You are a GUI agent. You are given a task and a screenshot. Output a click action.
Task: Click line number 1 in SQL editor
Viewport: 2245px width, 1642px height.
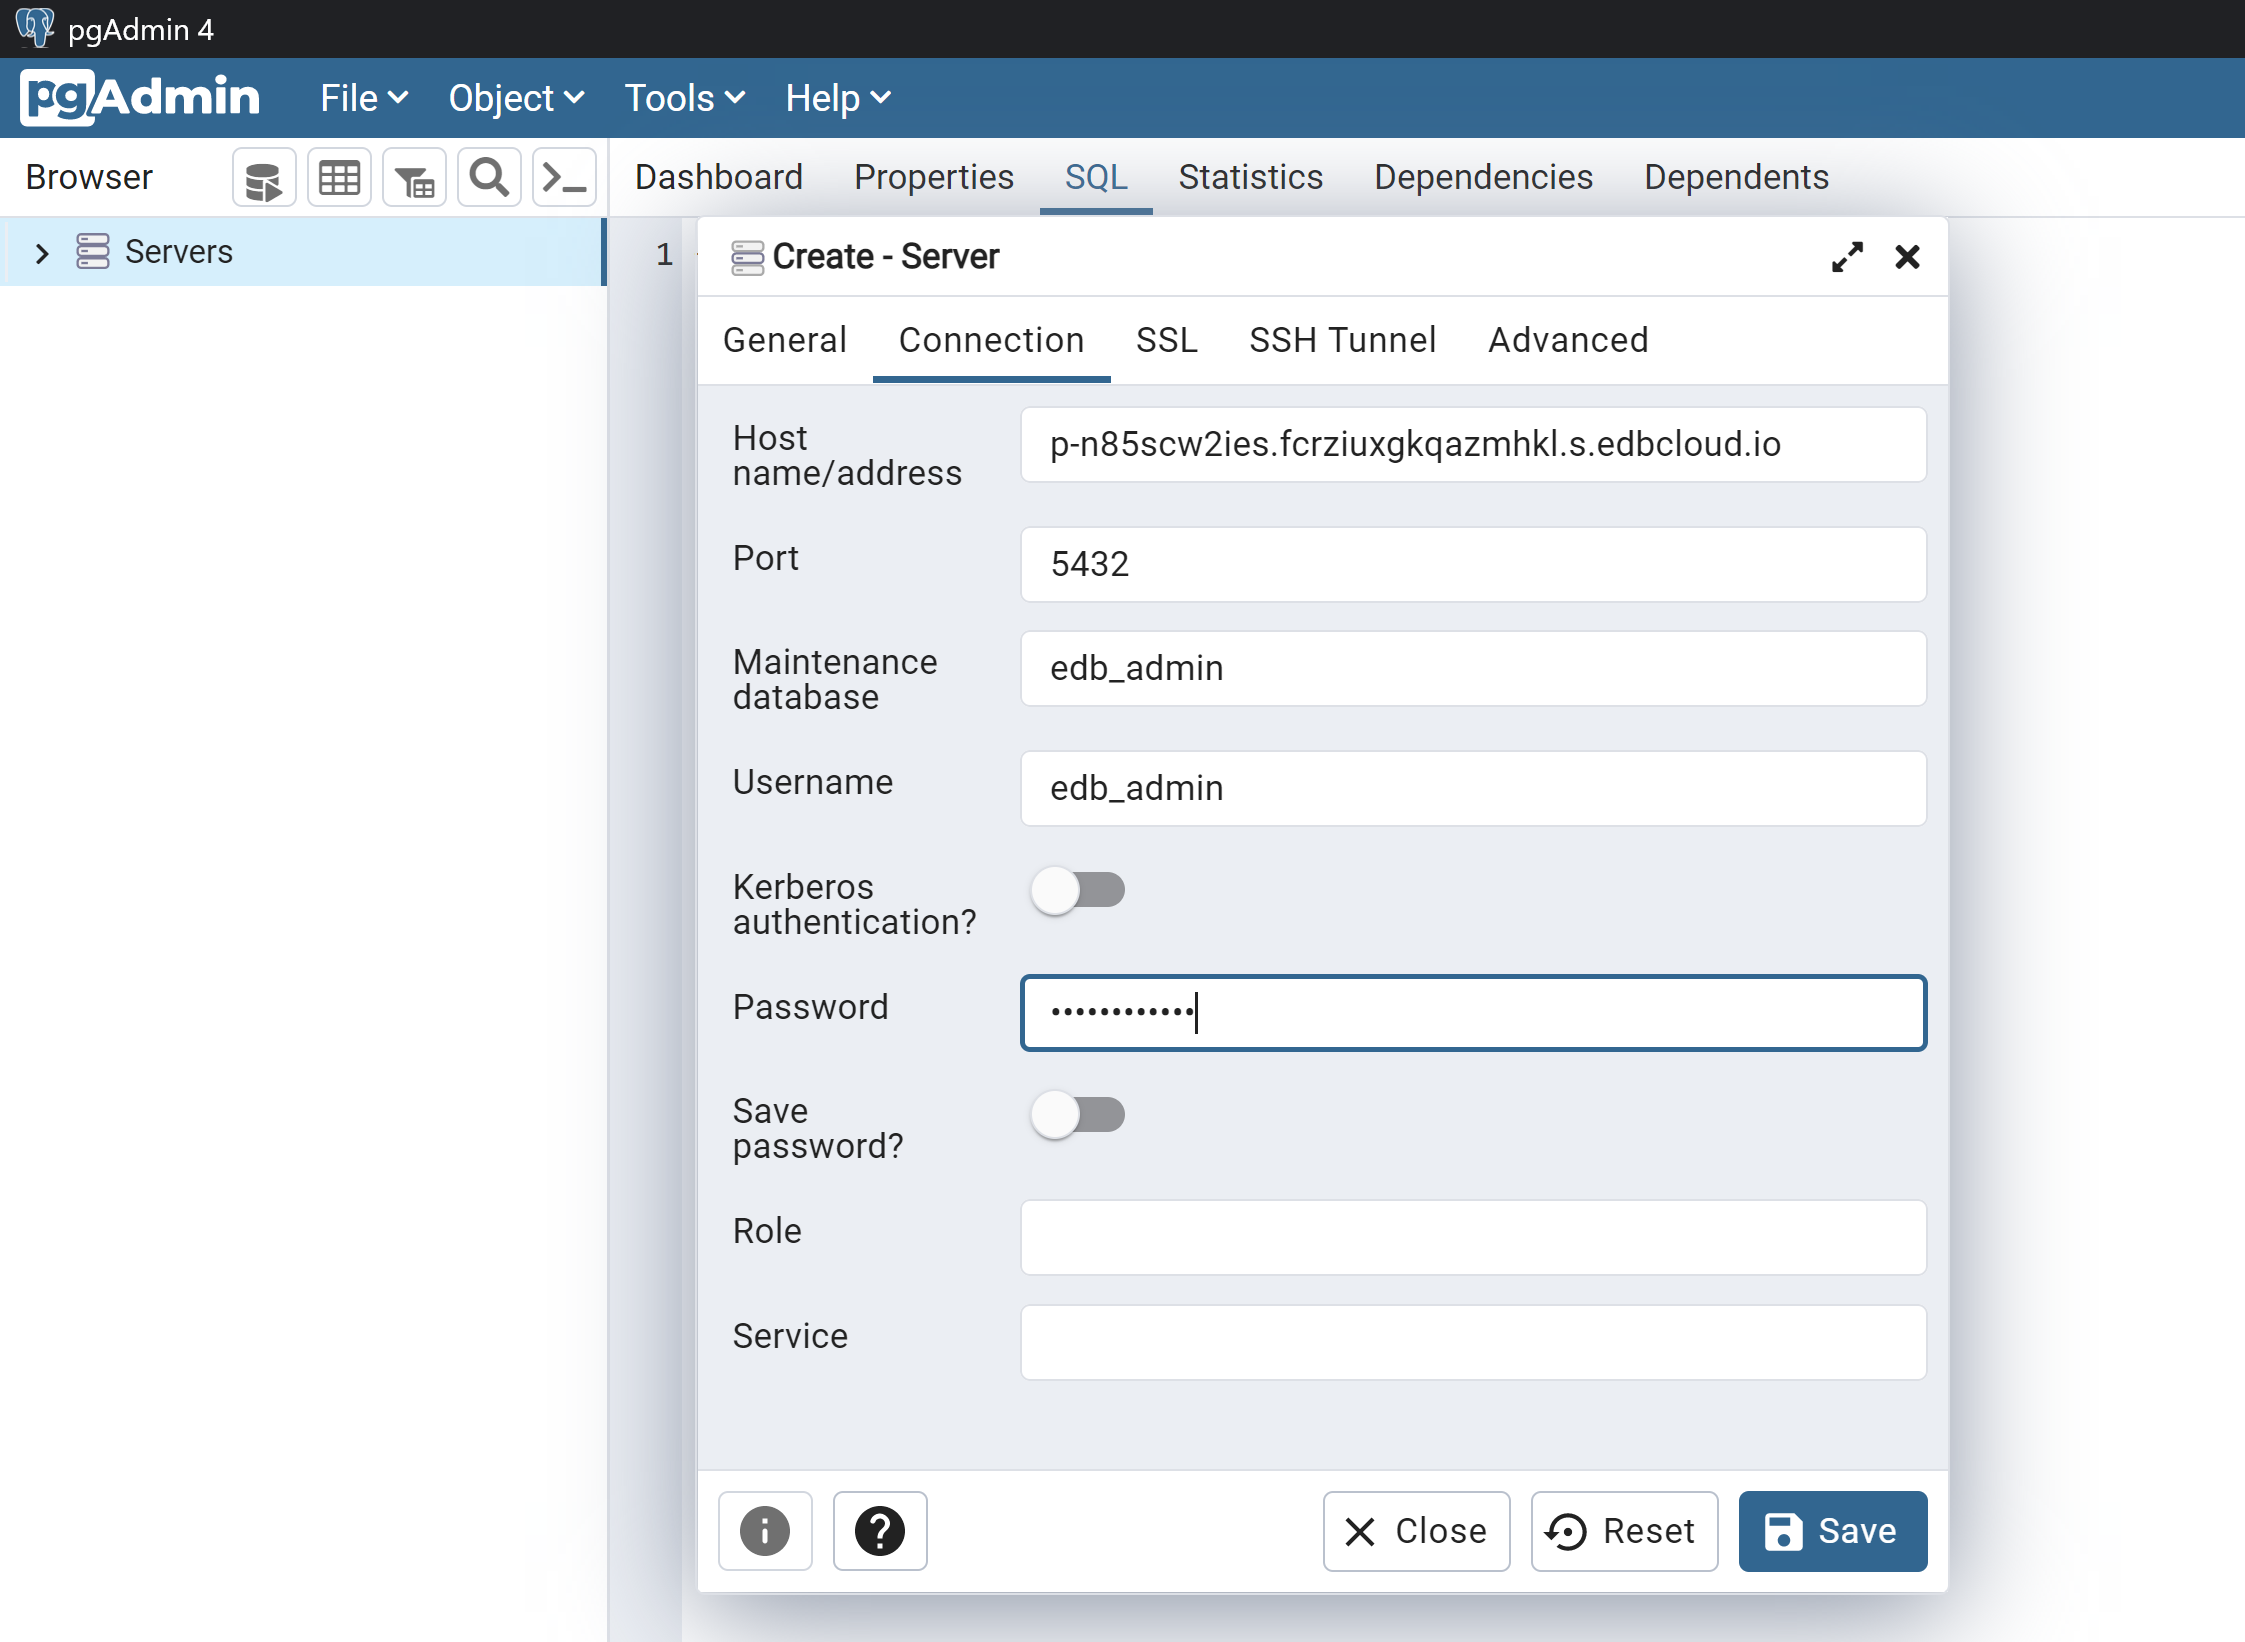[664, 254]
